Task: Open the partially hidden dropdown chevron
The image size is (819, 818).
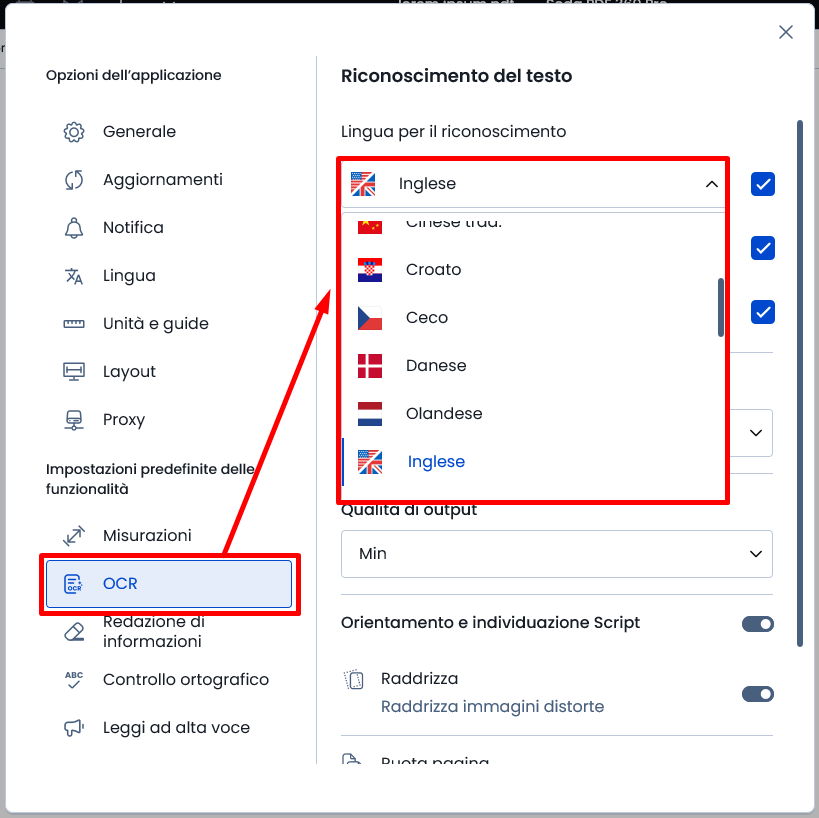Action: [x=755, y=433]
